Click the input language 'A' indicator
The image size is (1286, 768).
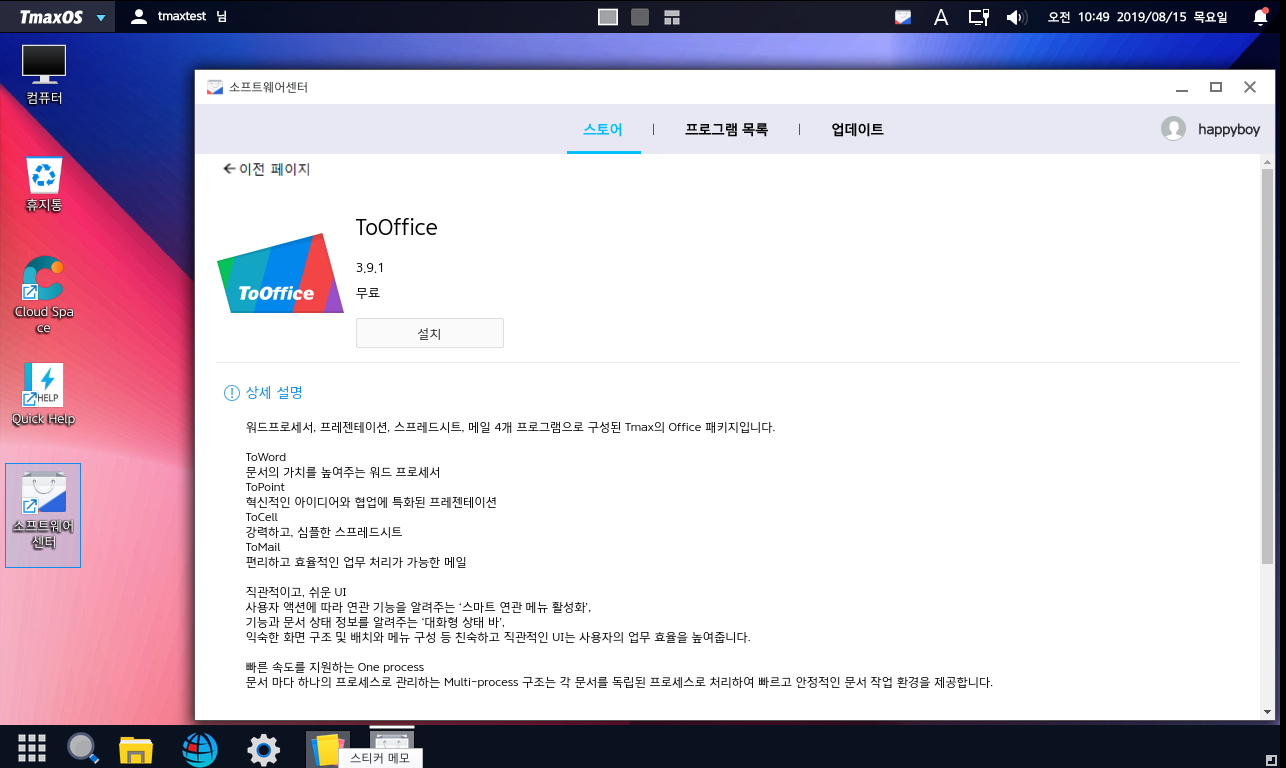click(x=940, y=17)
